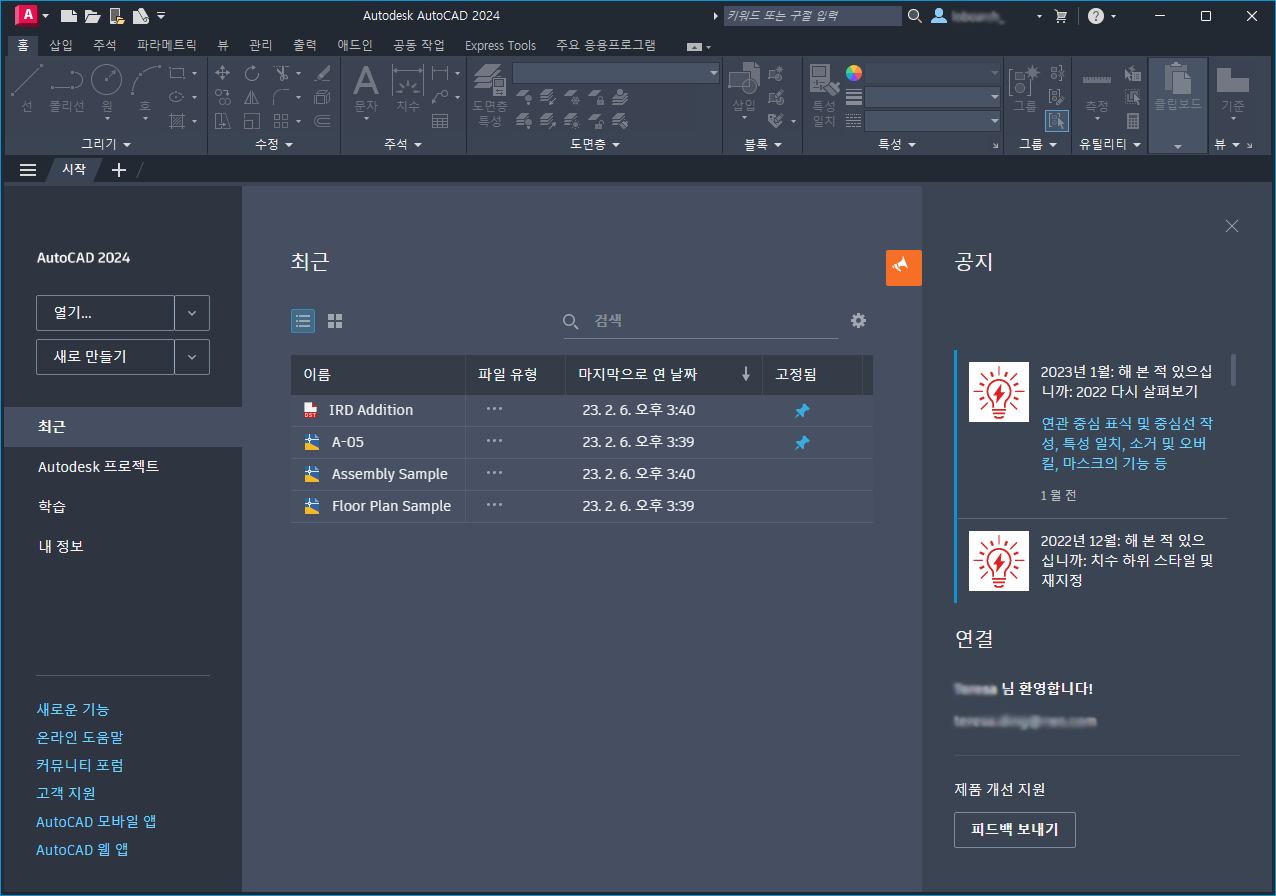This screenshot has height=896, width=1276.
Task: Open the 파라메트릭 ribbon tab
Action: (166, 45)
